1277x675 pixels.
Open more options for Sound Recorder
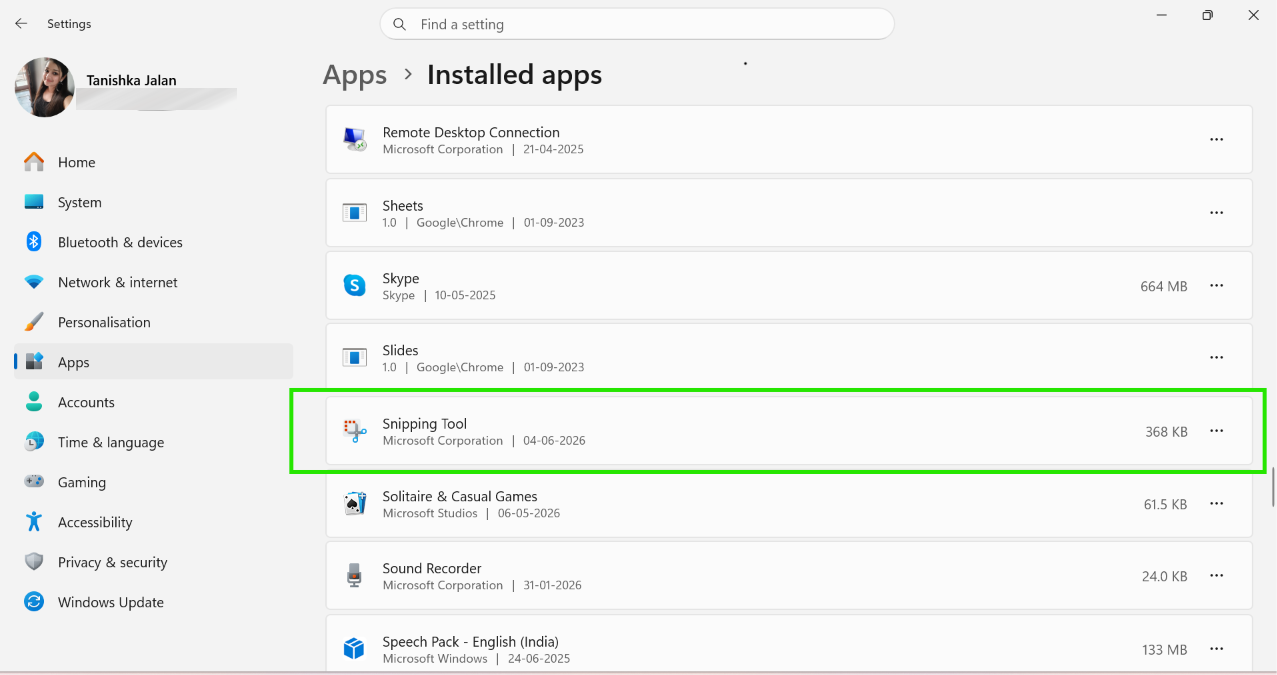(x=1216, y=576)
